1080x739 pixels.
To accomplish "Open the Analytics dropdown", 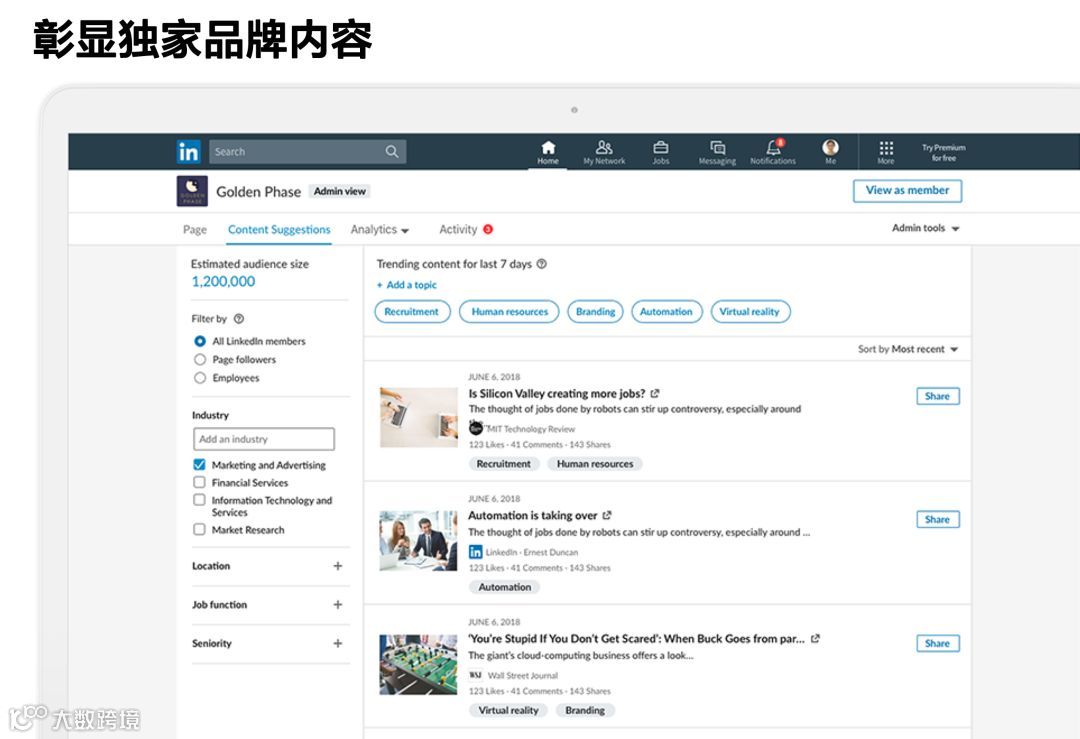I will (x=380, y=229).
